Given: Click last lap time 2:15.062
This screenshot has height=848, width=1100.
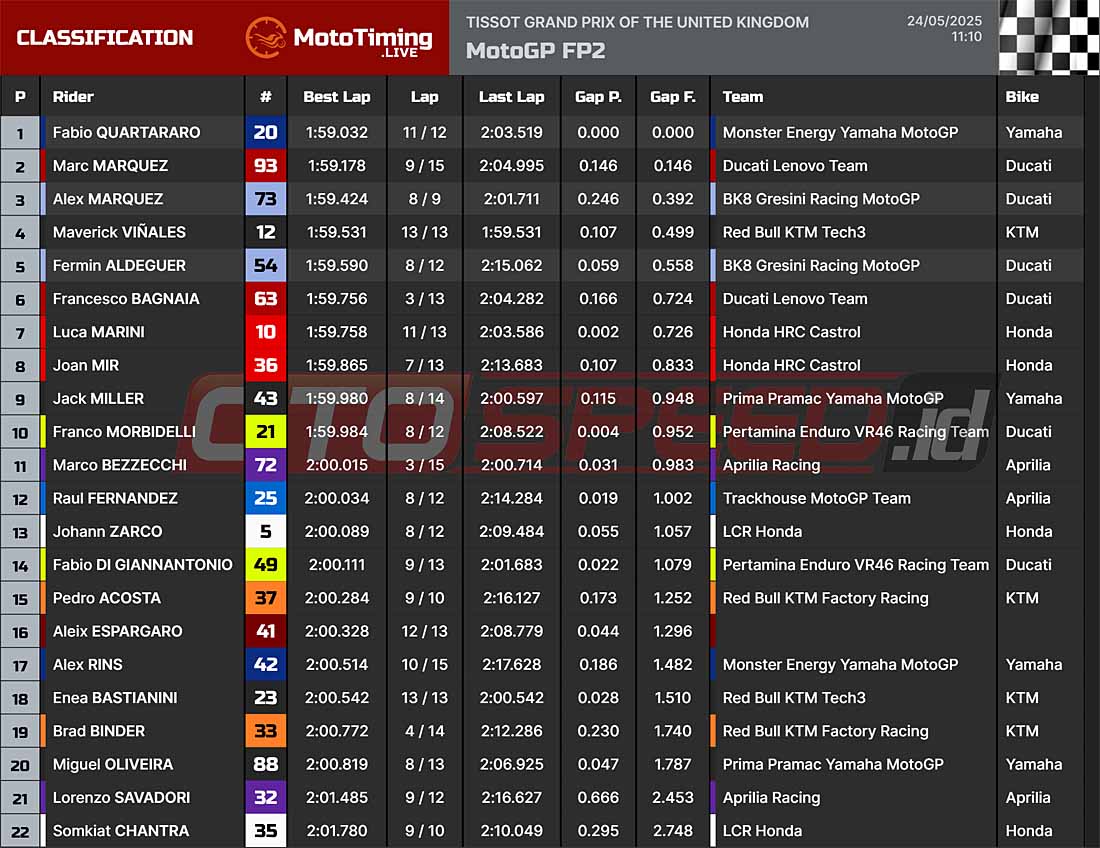Looking at the screenshot, I should coord(511,265).
